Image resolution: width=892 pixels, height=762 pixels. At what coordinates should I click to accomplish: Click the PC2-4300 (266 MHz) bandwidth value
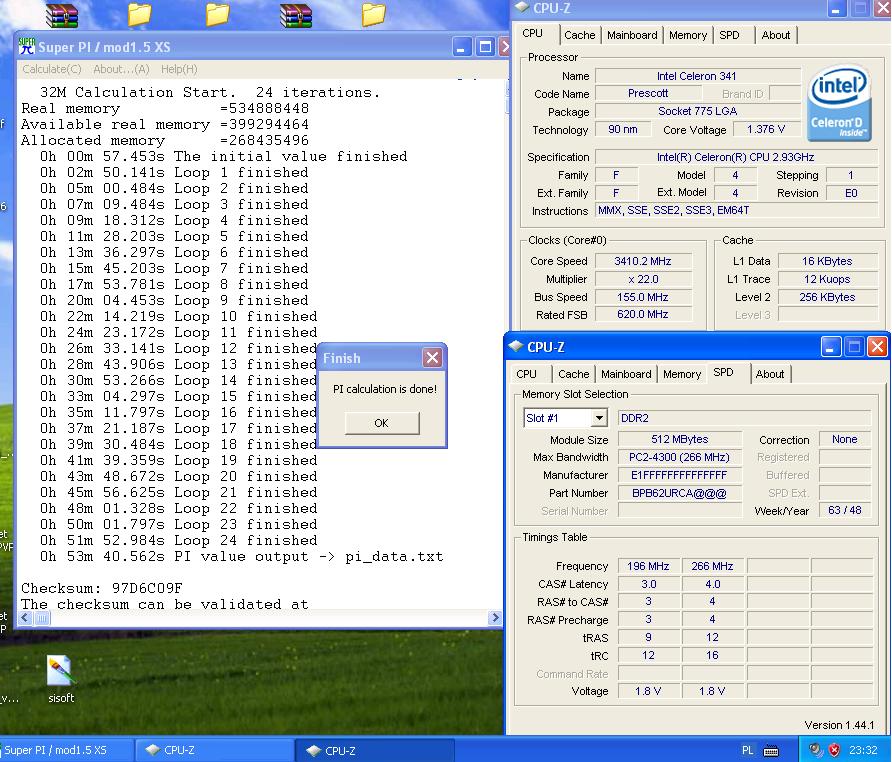(x=680, y=457)
